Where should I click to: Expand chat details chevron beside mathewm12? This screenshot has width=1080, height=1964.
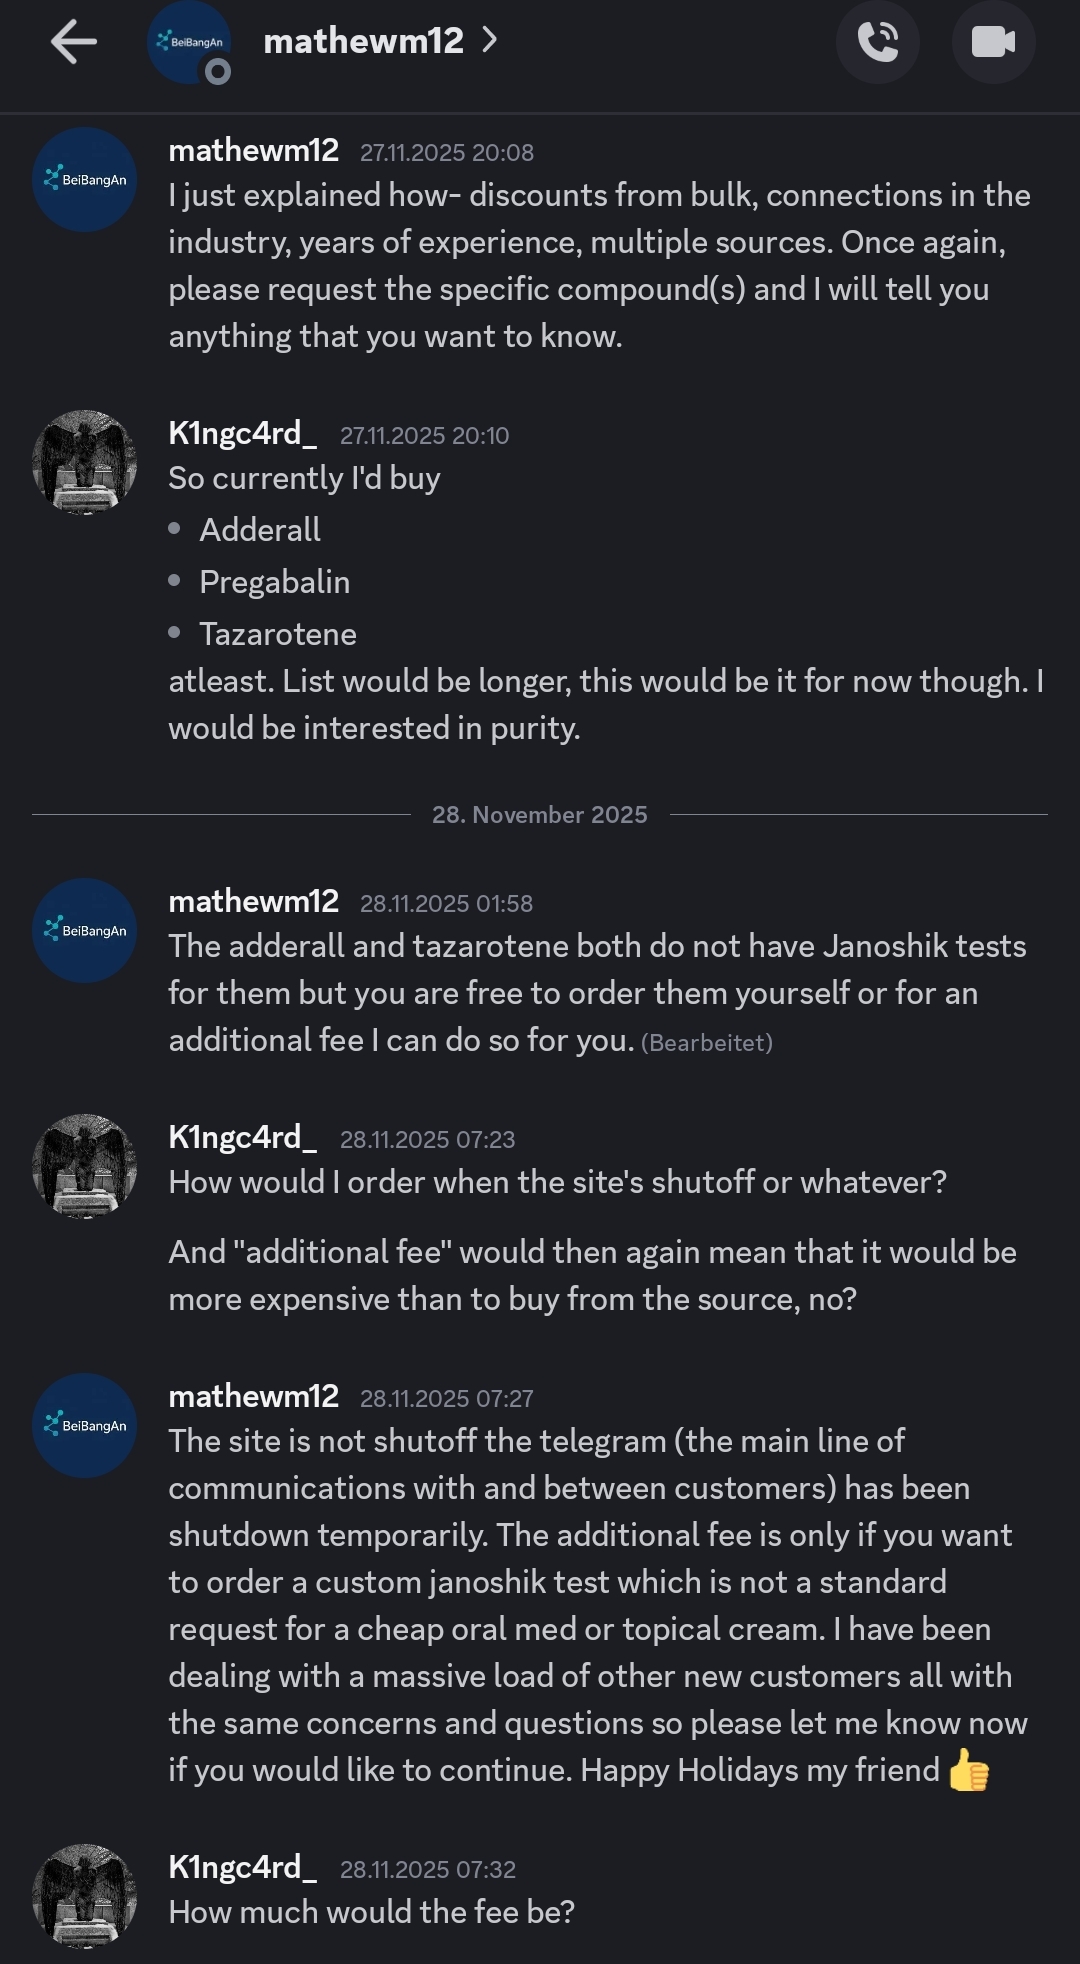pyautogui.click(x=489, y=40)
